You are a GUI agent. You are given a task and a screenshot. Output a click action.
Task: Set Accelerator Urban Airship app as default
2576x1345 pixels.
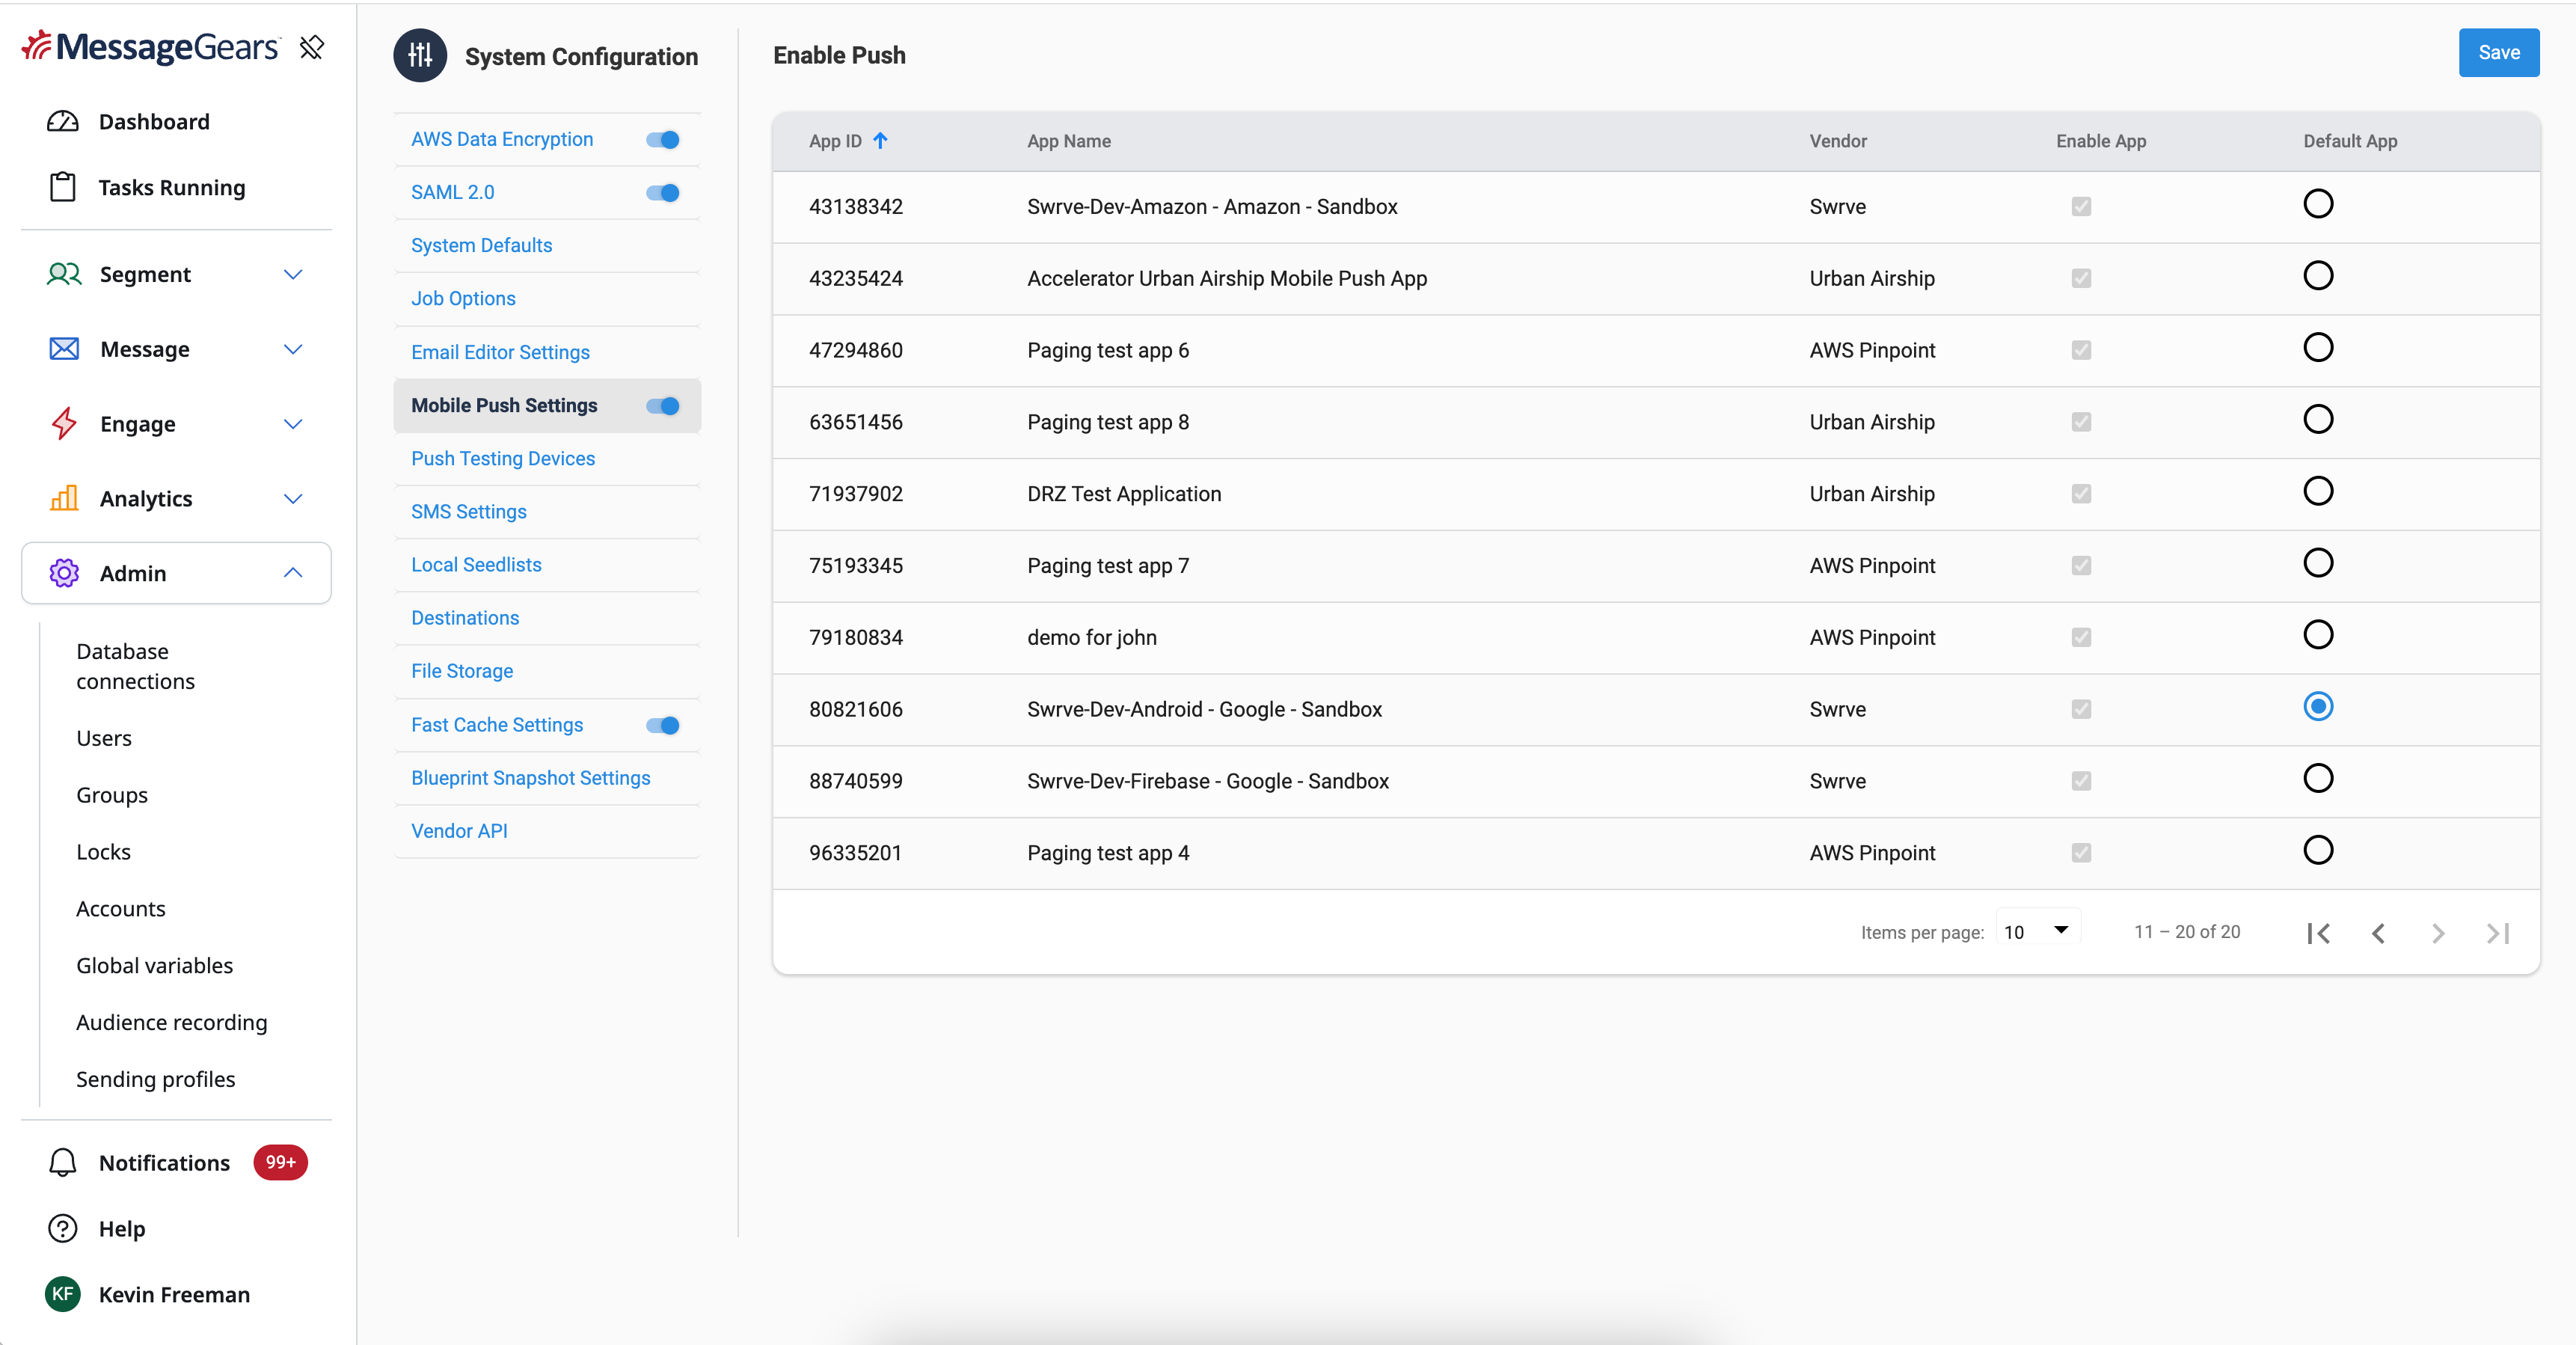(x=2318, y=275)
